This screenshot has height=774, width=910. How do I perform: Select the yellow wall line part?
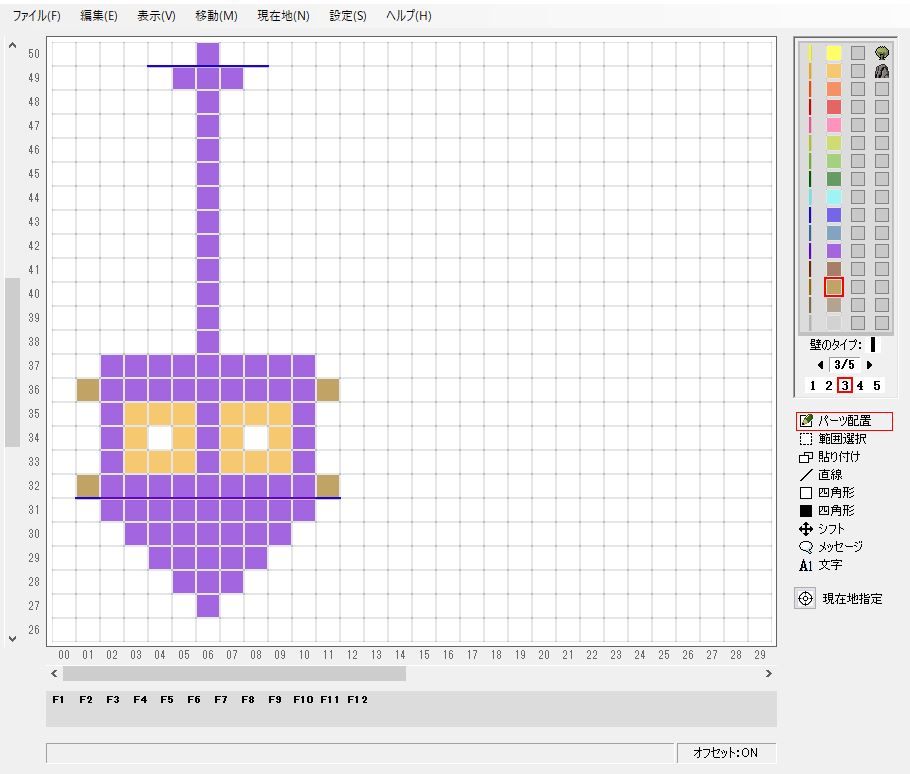(x=810, y=53)
